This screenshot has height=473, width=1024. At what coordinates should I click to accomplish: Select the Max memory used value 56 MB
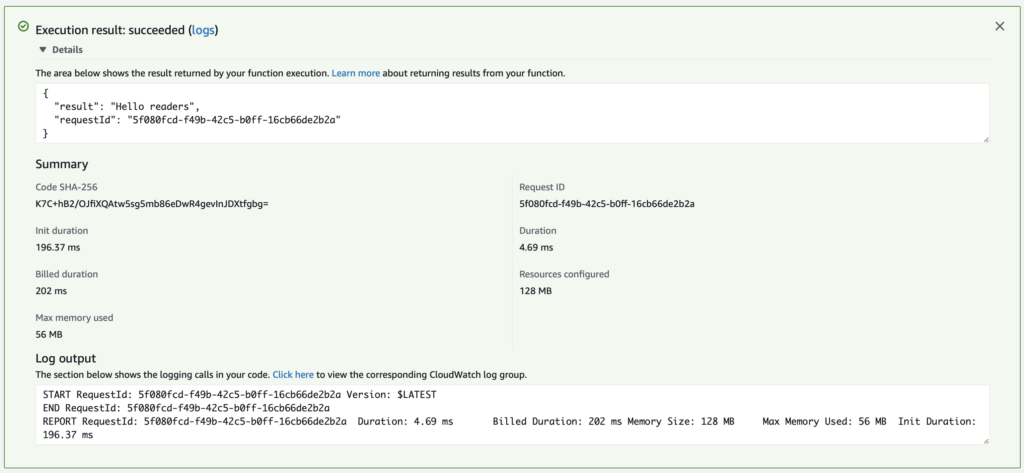pyautogui.click(x=49, y=334)
